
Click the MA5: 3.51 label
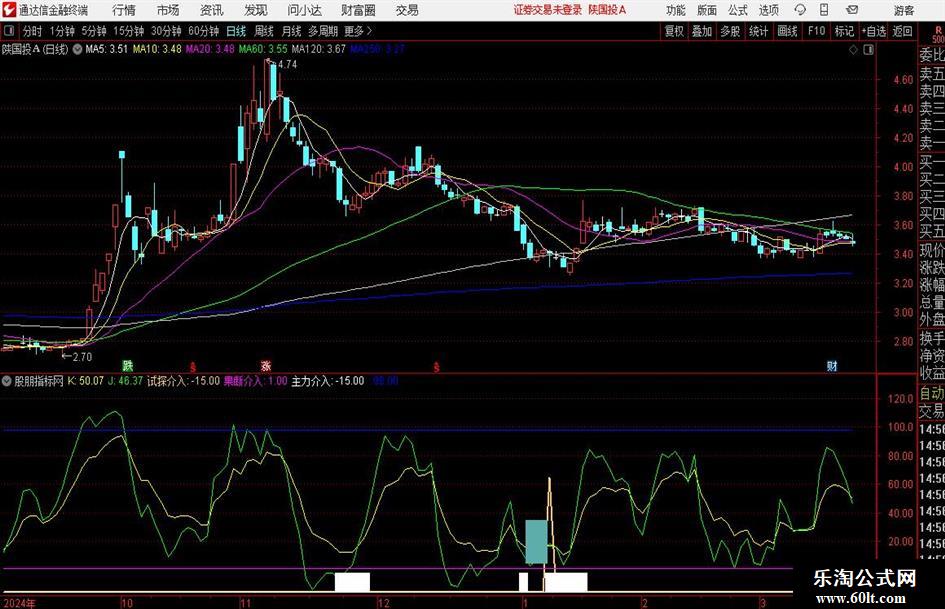coord(107,49)
